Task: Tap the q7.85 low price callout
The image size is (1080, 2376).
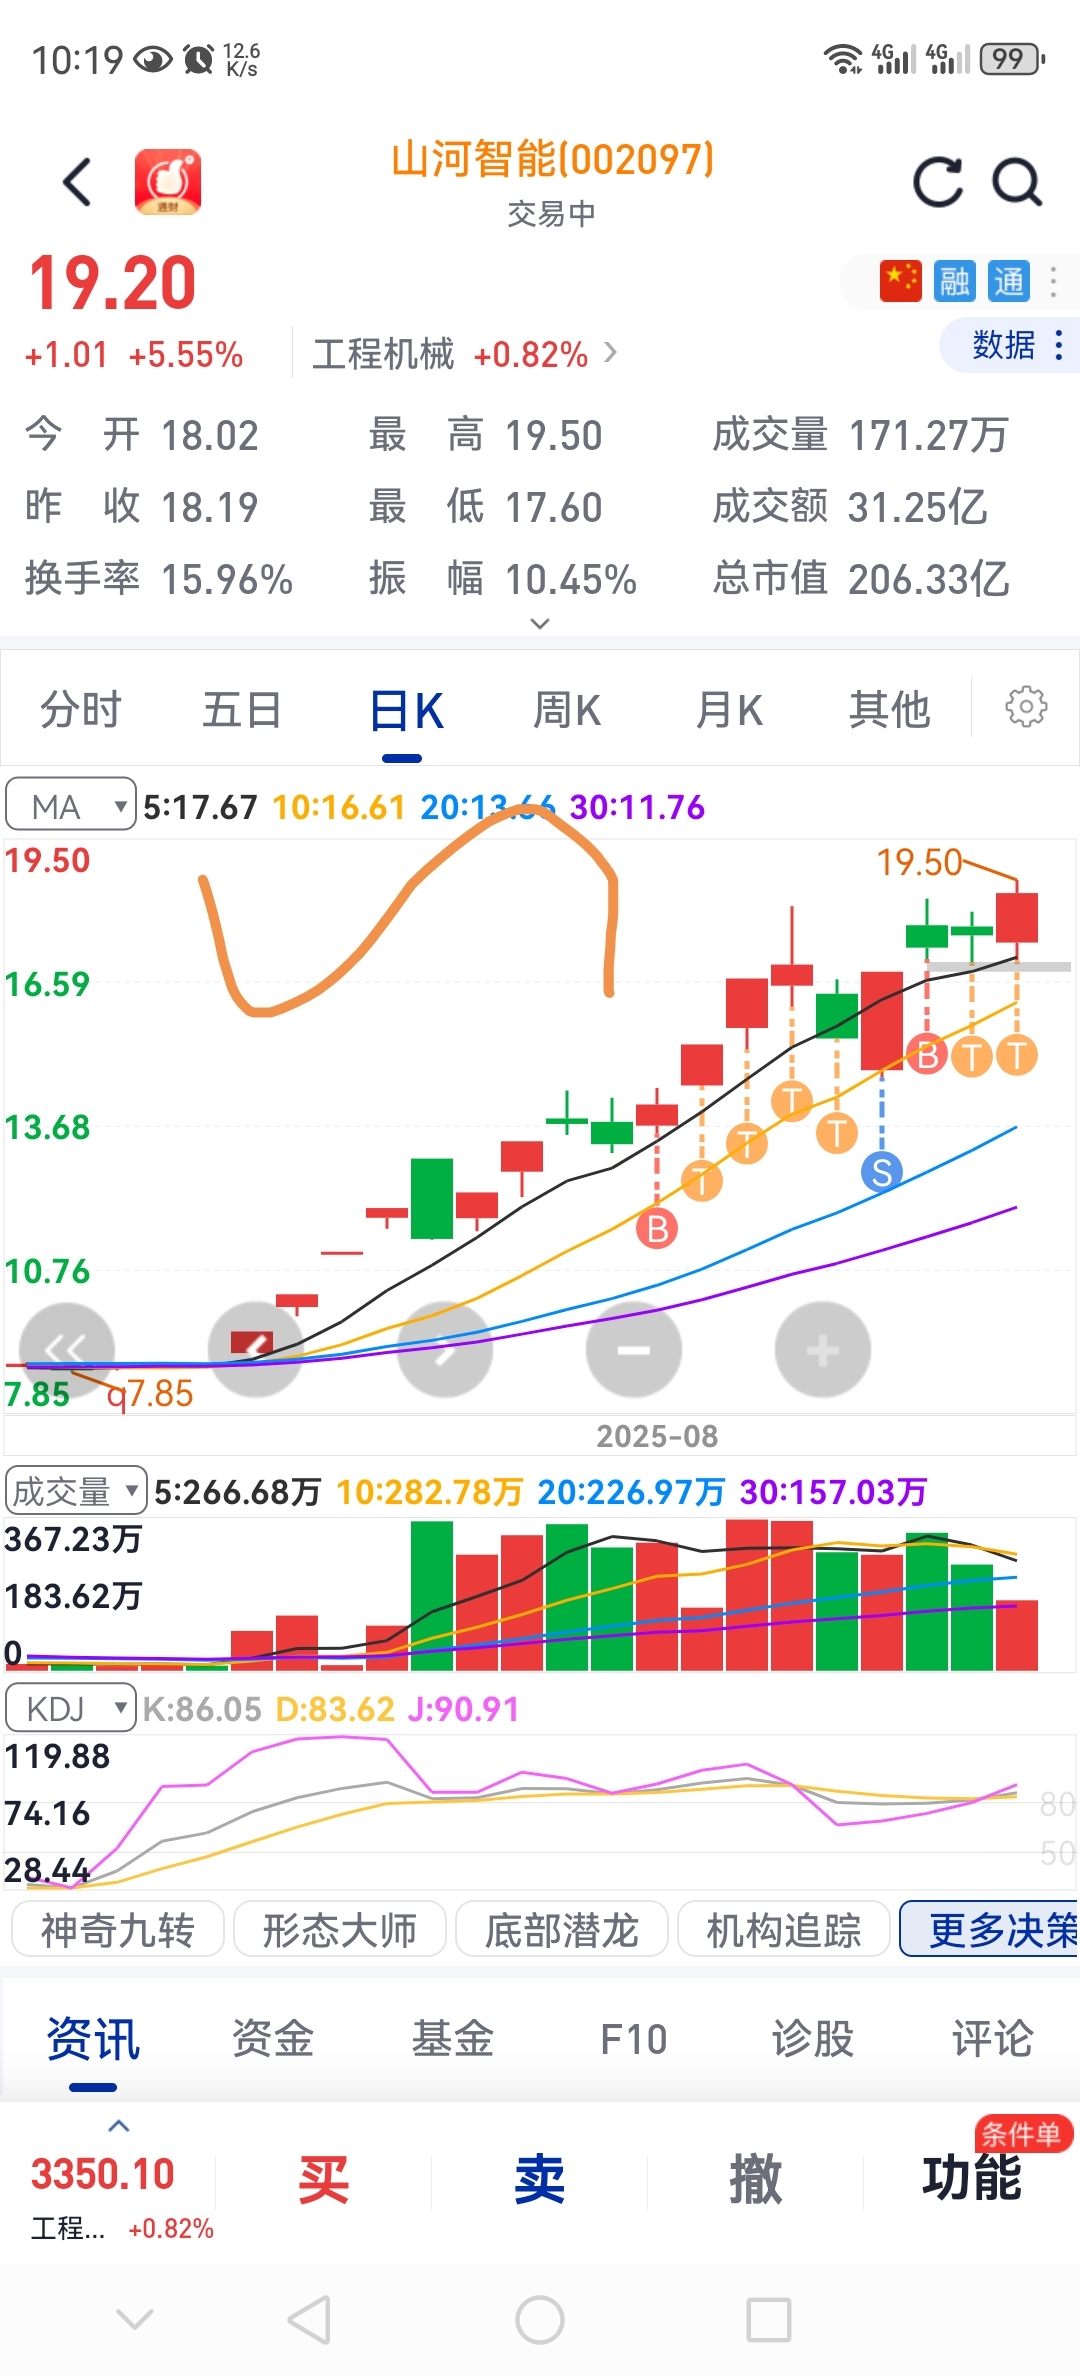Action: point(150,1393)
